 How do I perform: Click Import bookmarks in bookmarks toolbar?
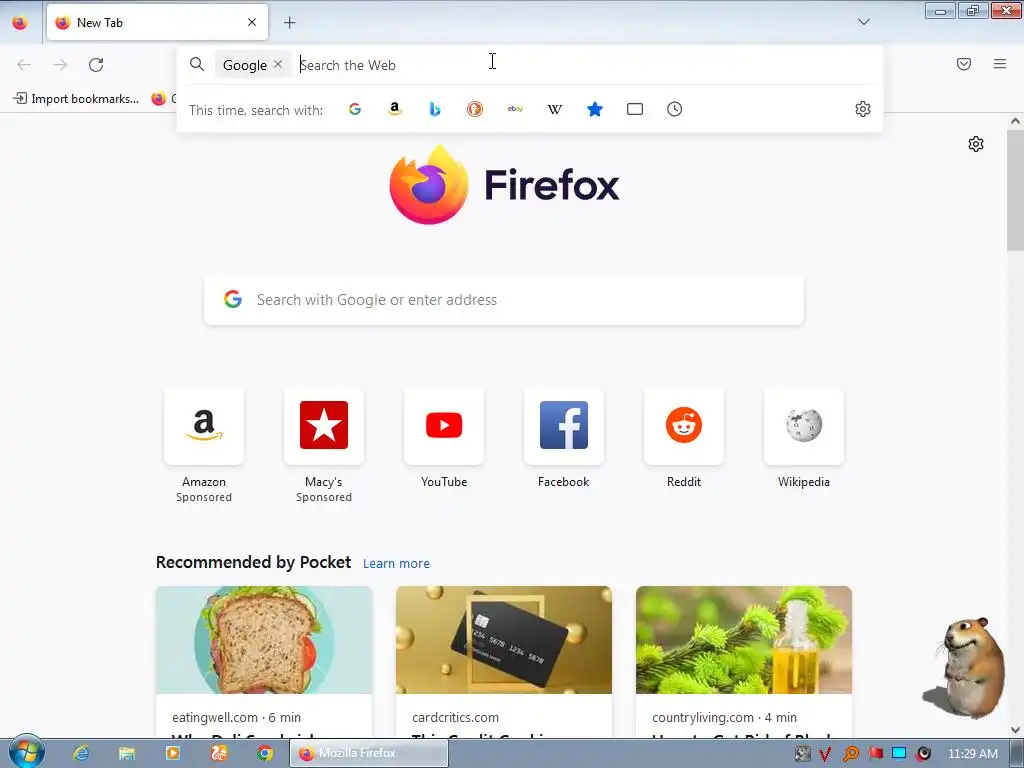(76, 99)
